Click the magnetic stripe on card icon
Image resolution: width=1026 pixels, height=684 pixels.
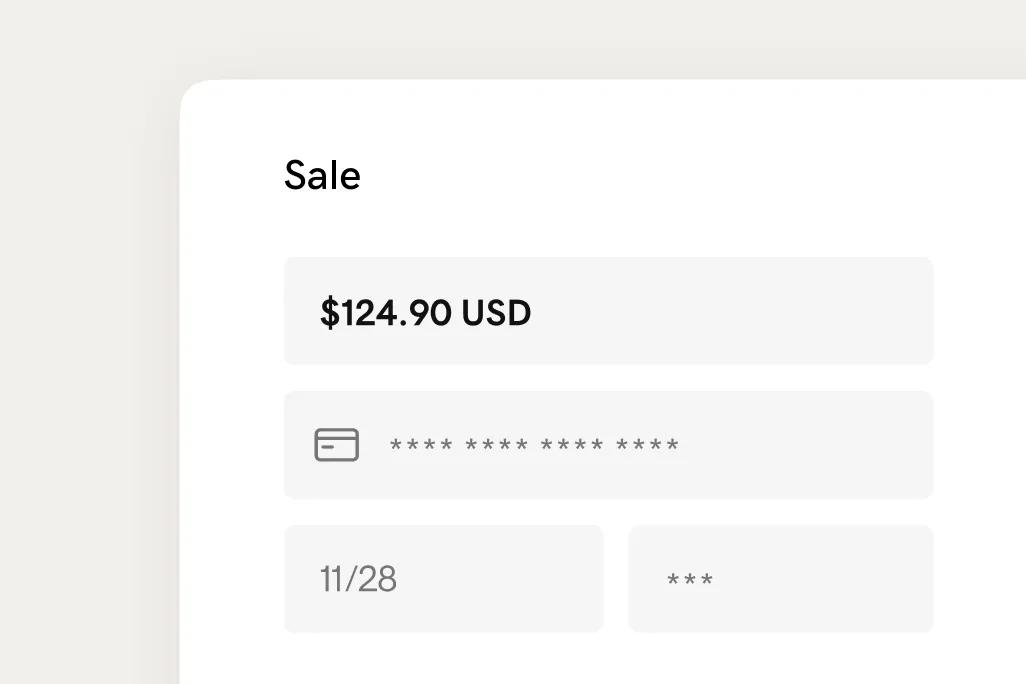click(335, 438)
